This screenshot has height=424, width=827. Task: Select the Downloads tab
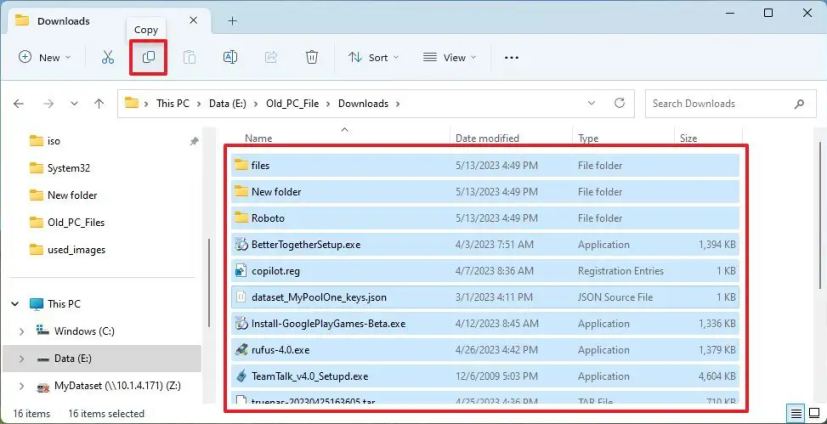pyautogui.click(x=108, y=21)
